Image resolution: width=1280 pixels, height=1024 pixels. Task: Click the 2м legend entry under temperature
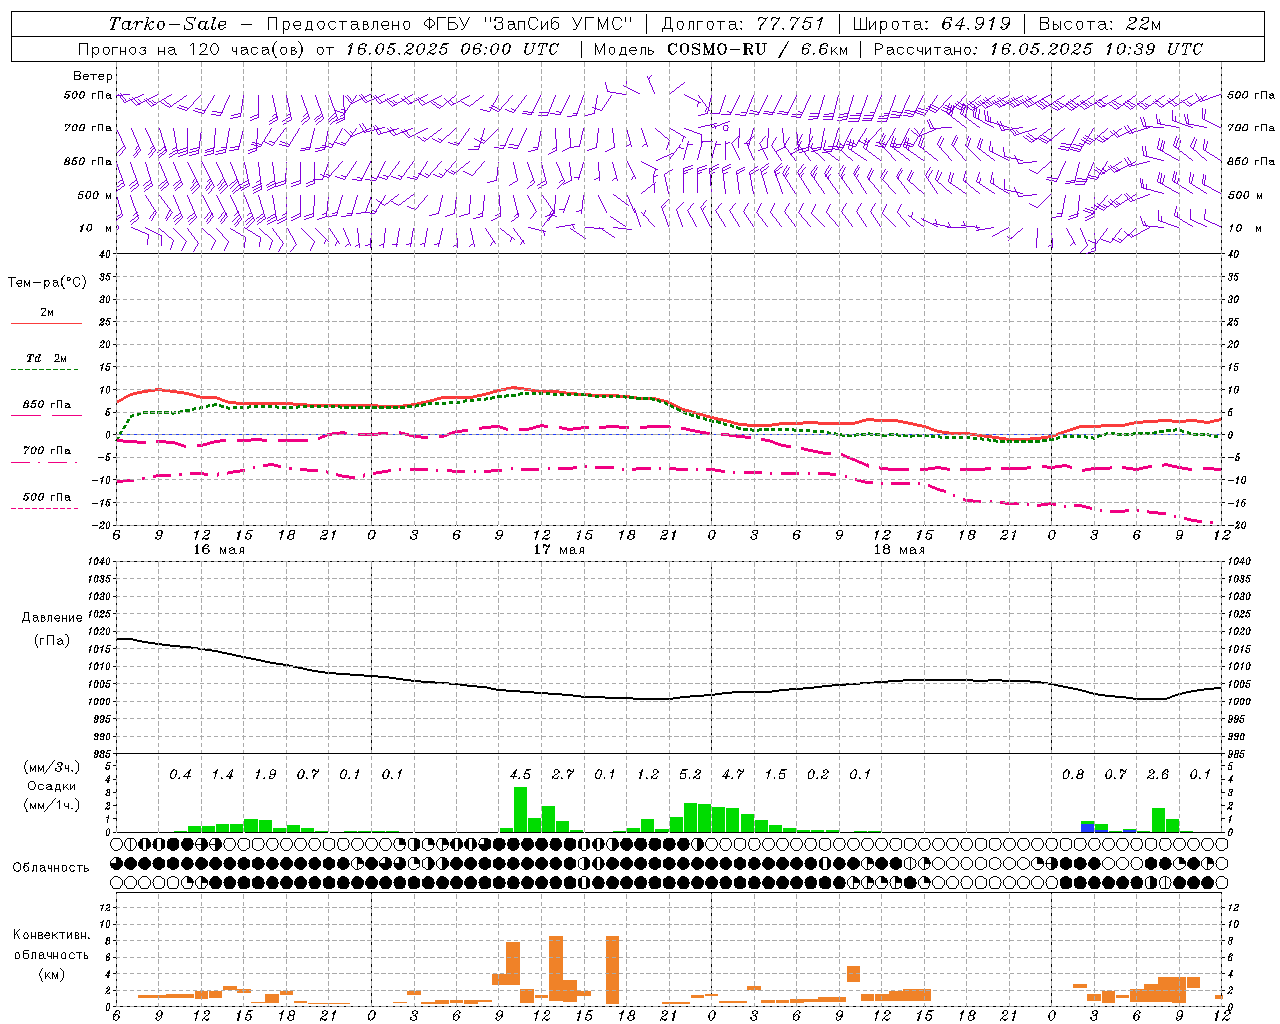[x=47, y=313]
